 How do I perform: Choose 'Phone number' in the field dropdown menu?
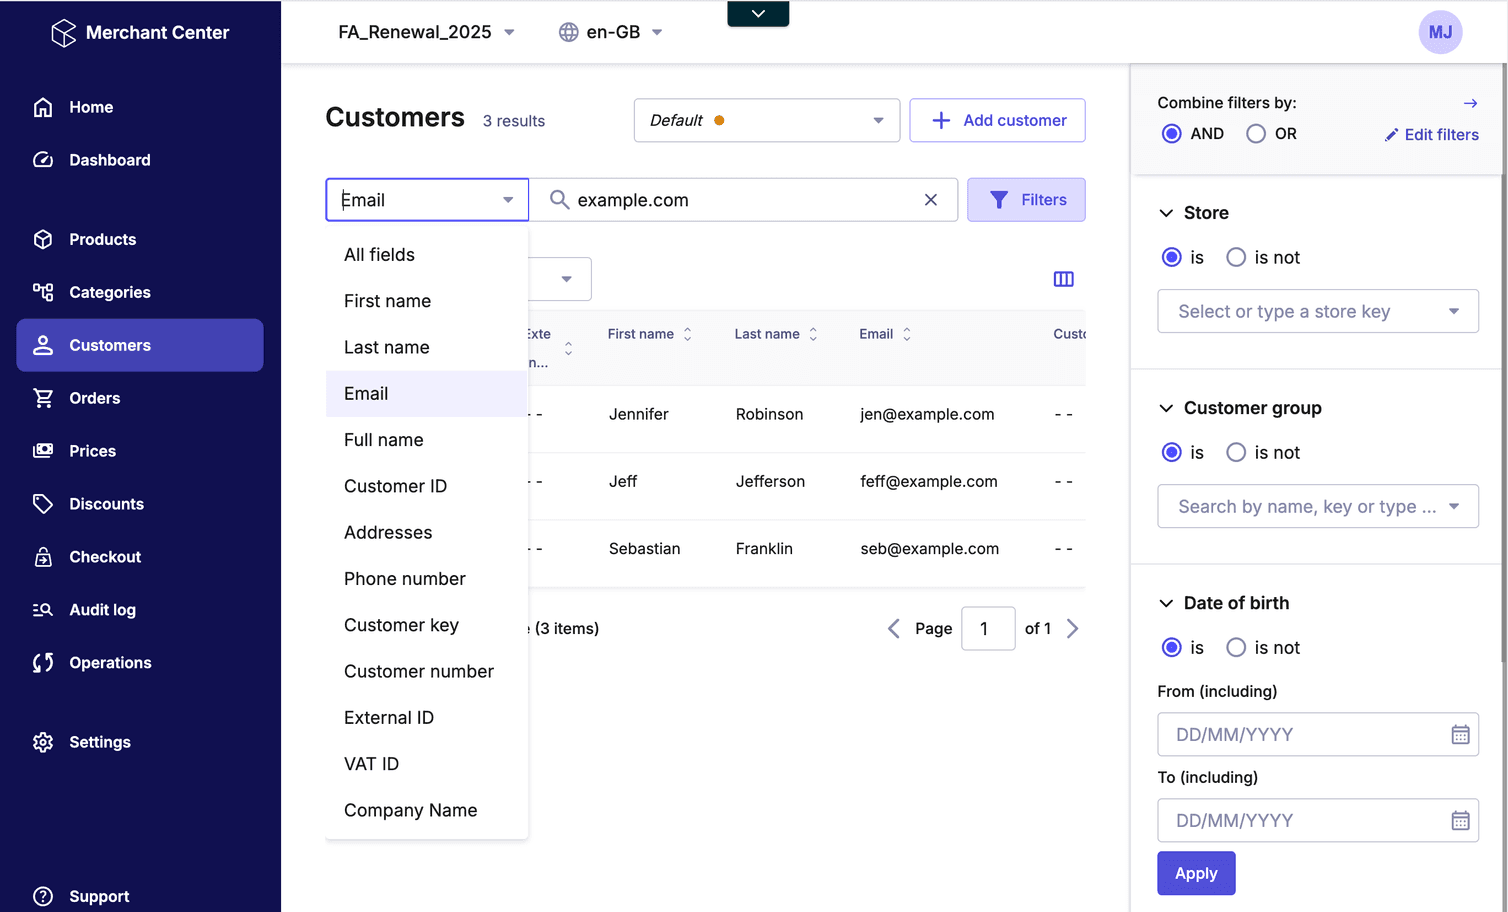pos(404,578)
